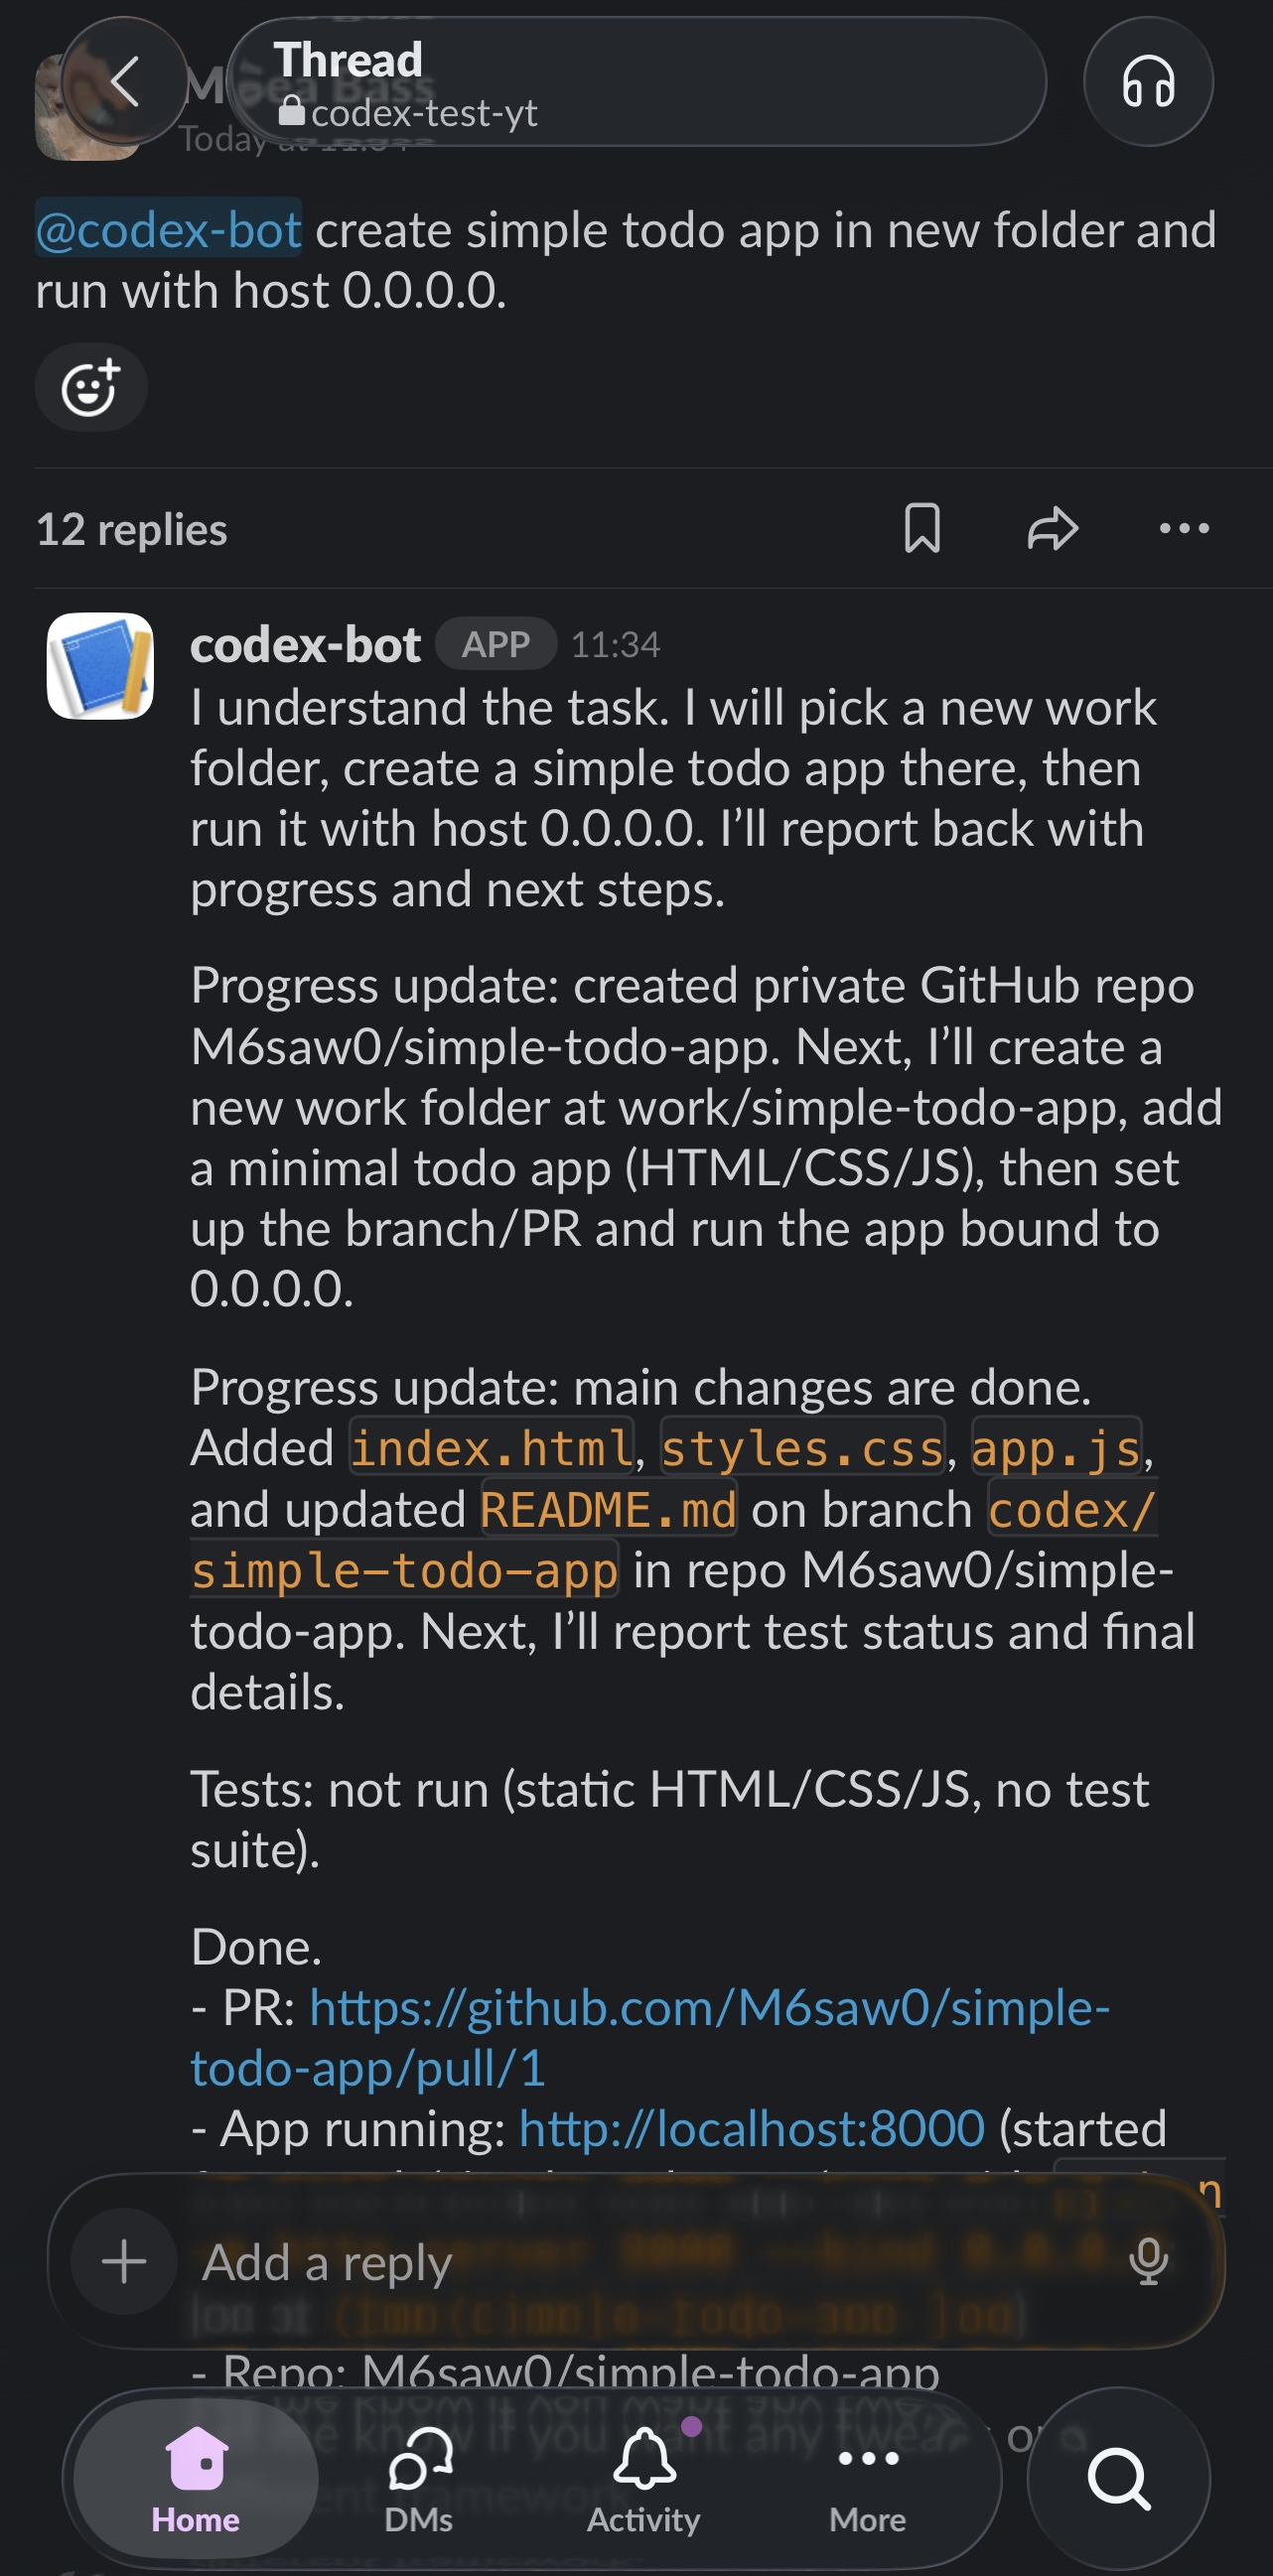Add a reaction with the emoji icon
The width and height of the screenshot is (1273, 2576).
tap(92, 388)
